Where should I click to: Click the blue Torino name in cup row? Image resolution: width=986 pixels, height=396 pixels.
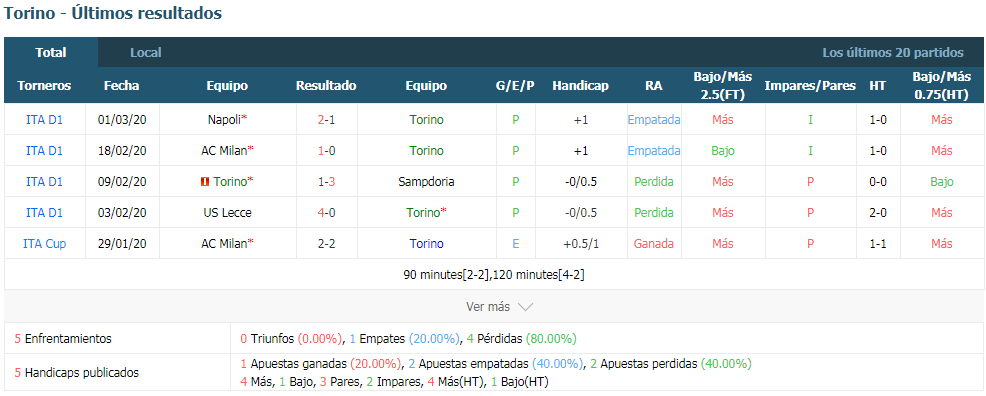(426, 243)
